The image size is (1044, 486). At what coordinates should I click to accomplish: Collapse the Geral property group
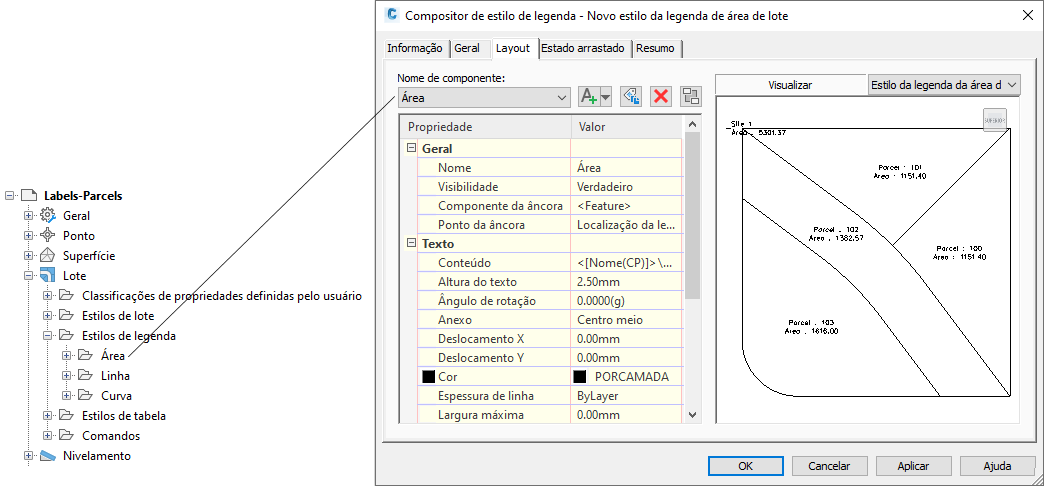pos(411,148)
